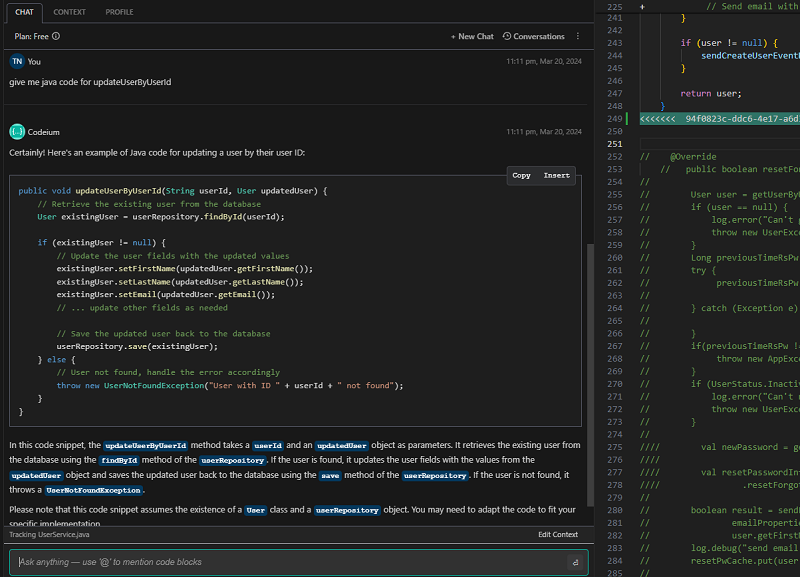The height and width of the screenshot is (577, 800).
Task: Click the Tracking UserService.java label
Action: tap(50, 535)
